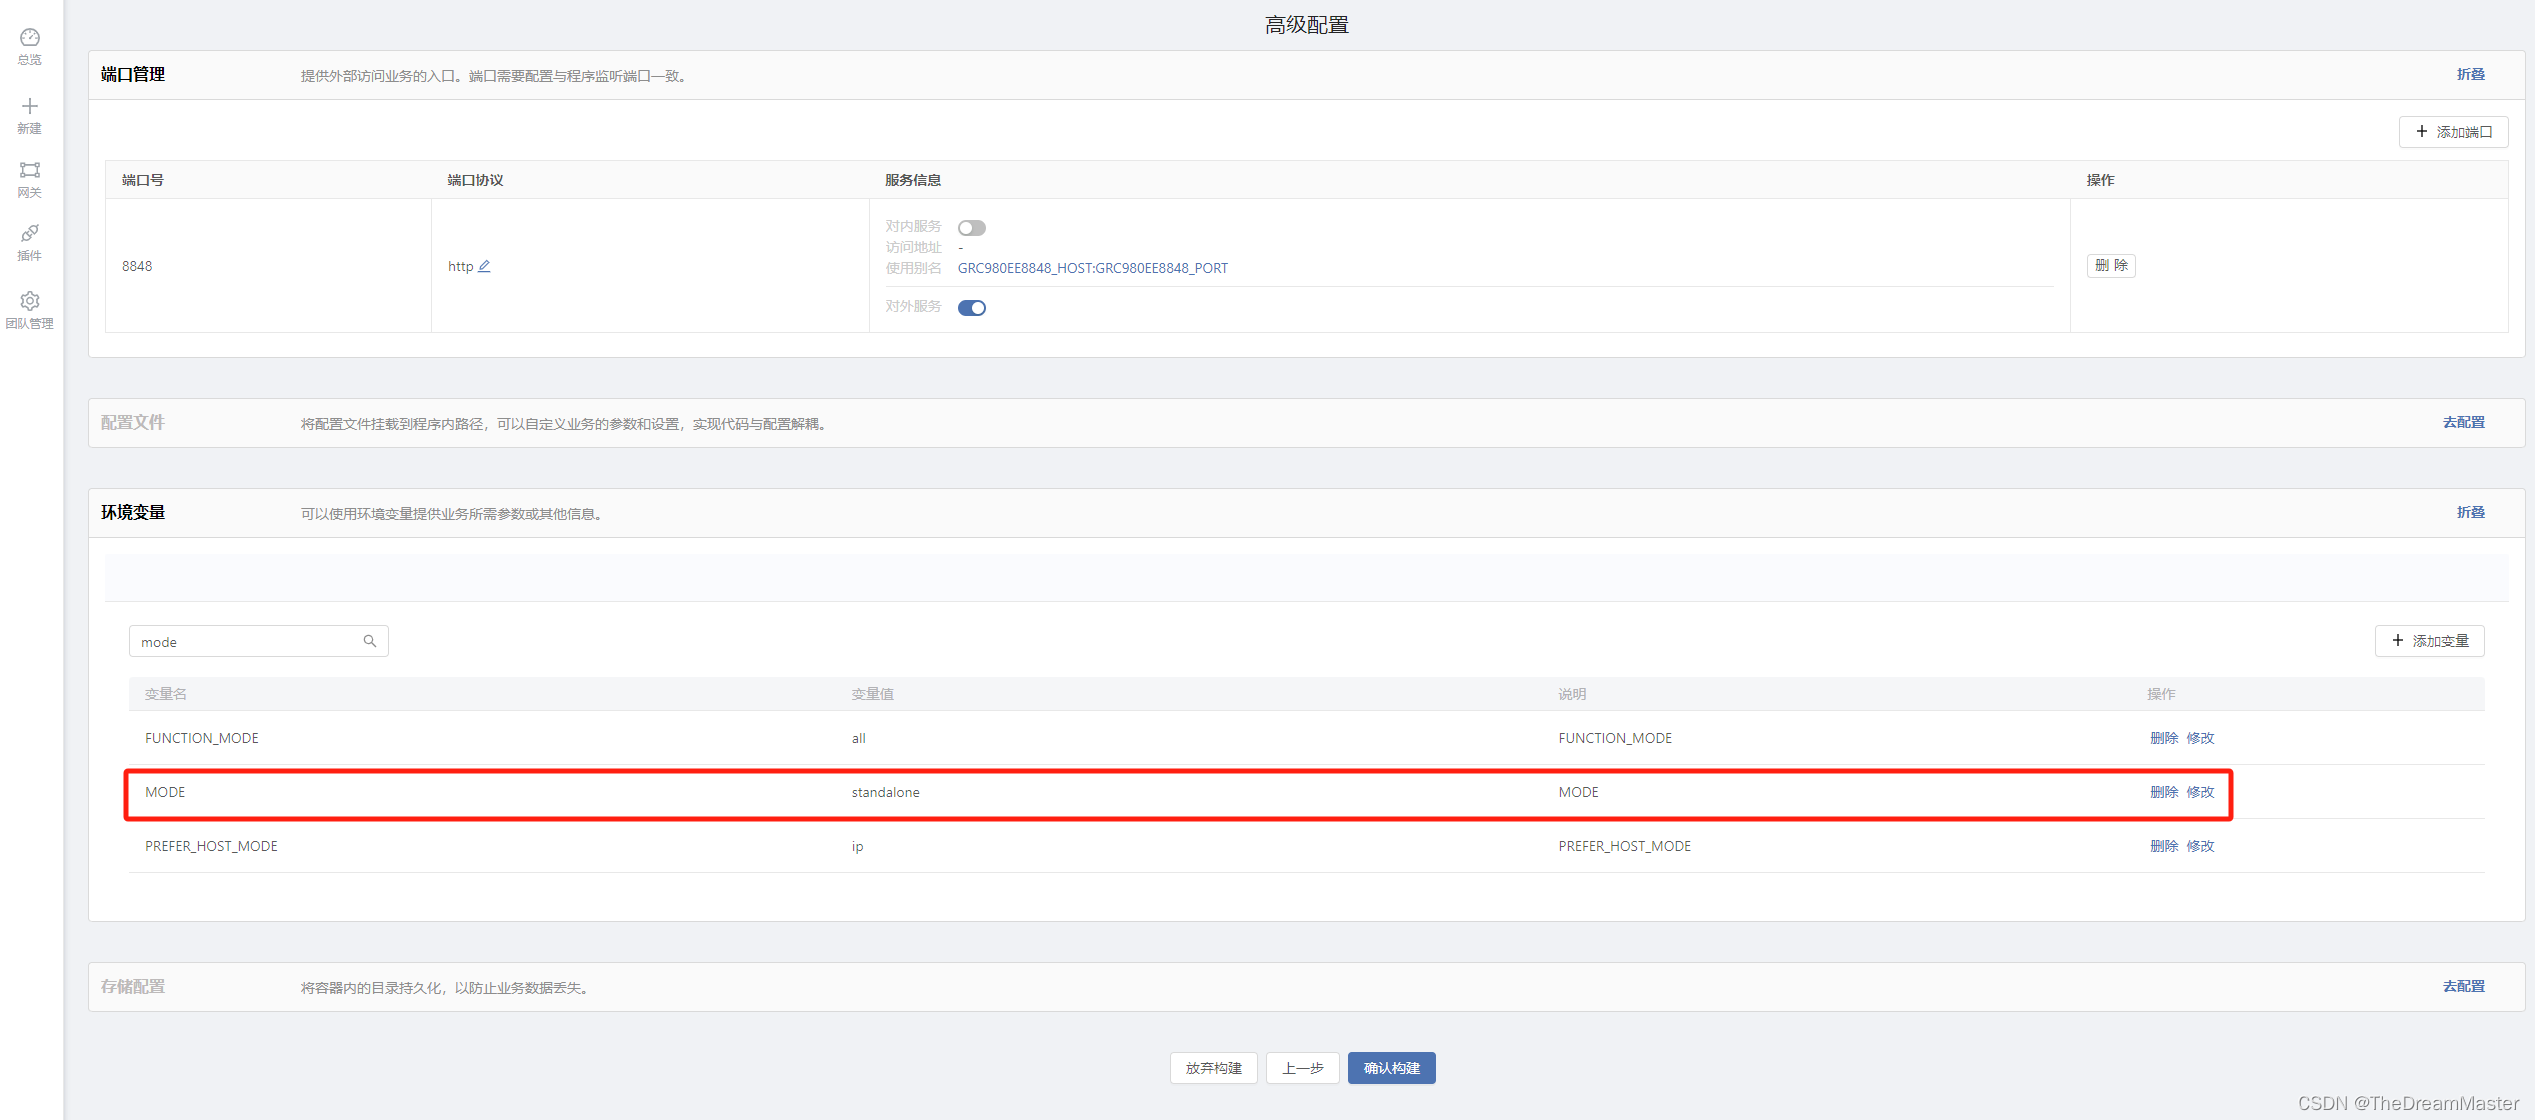Delete the PREFER_HOST_MODE variable

tap(2164, 846)
